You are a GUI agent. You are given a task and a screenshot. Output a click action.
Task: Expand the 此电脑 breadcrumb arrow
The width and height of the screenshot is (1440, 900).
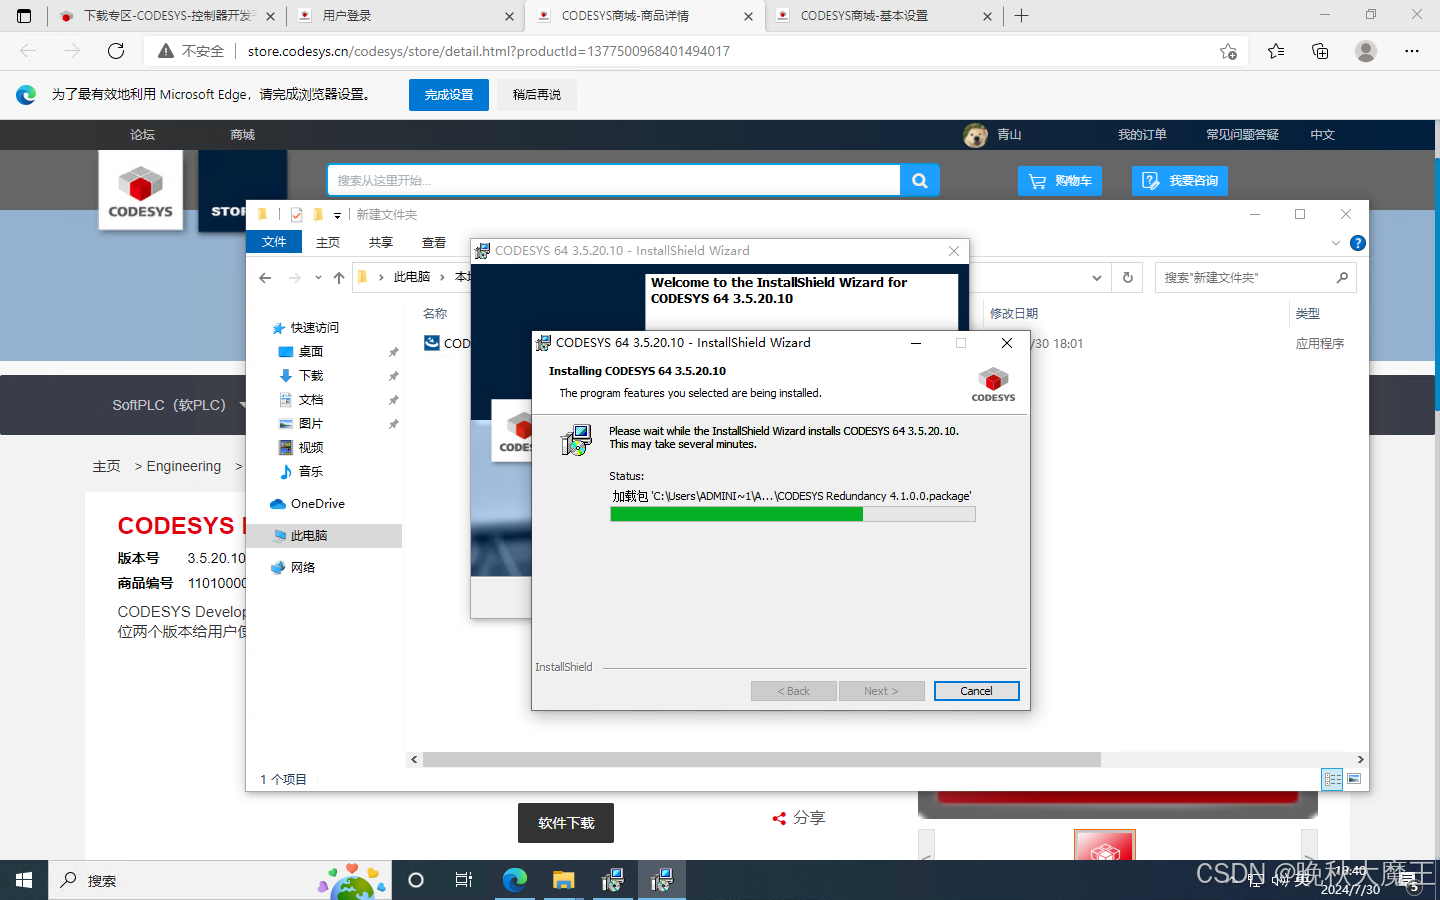(442, 277)
